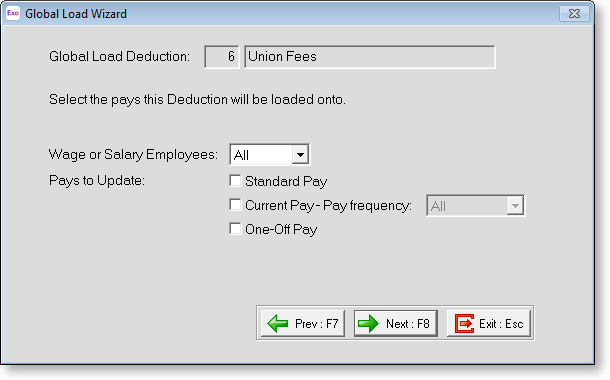
Task: Tick the Current Pay checkbox
Action: 235,205
